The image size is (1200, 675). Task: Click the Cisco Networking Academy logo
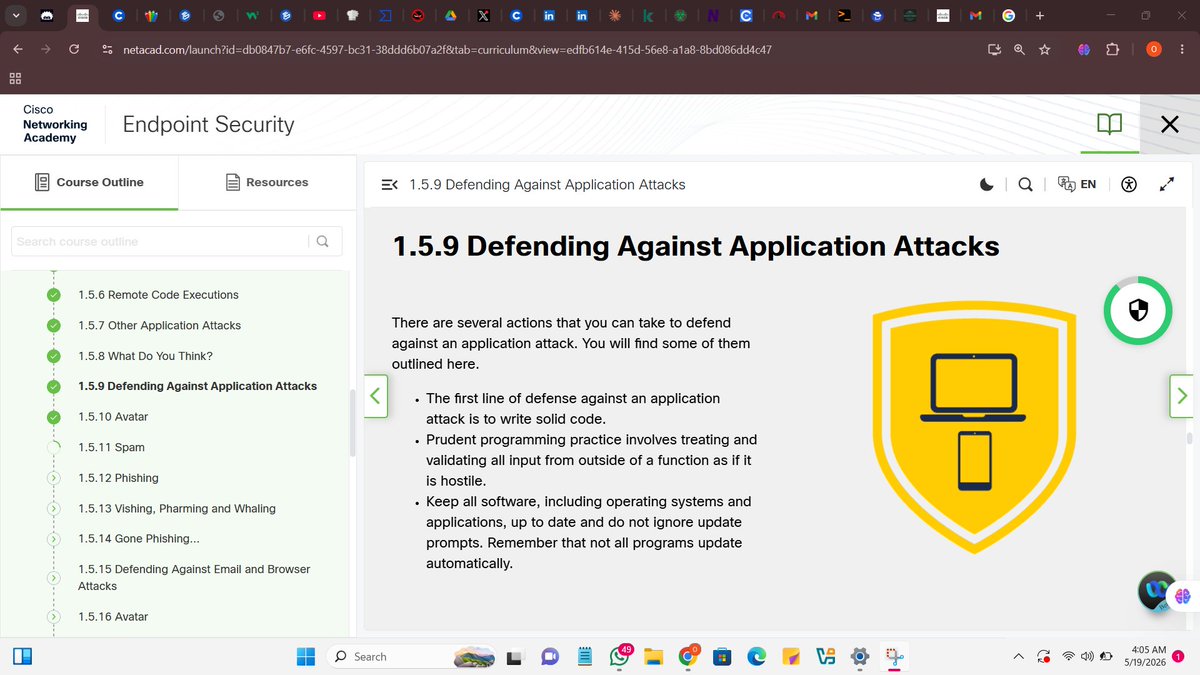click(55, 124)
